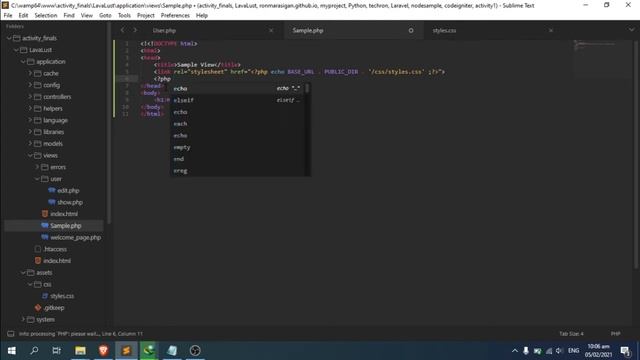
Task: Expand the controllers folder
Action: pyautogui.click(x=30, y=97)
